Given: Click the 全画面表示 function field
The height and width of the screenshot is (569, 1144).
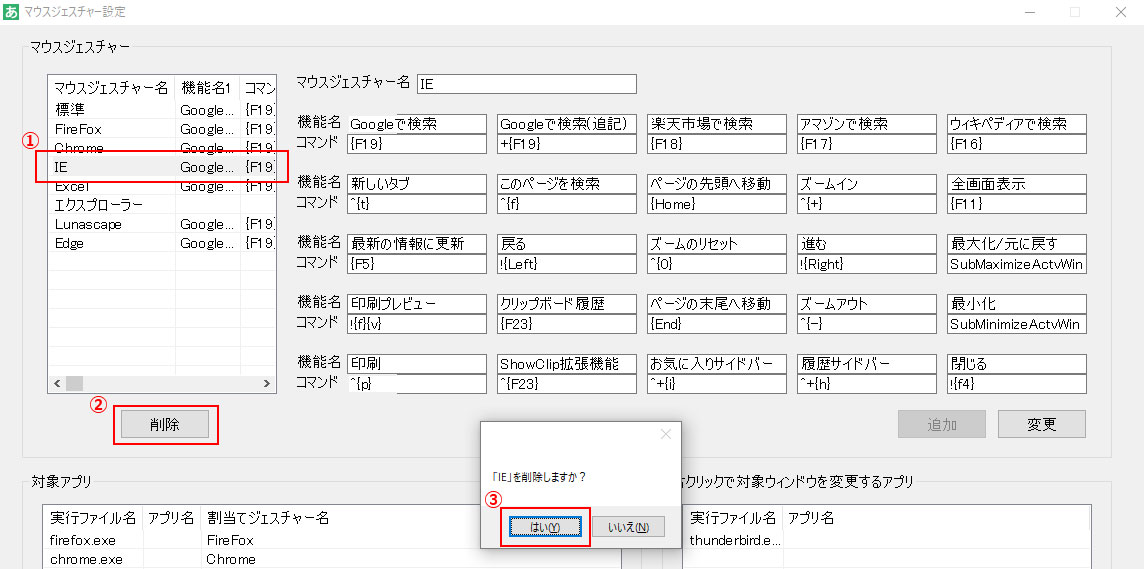Looking at the screenshot, I should coord(1017,184).
